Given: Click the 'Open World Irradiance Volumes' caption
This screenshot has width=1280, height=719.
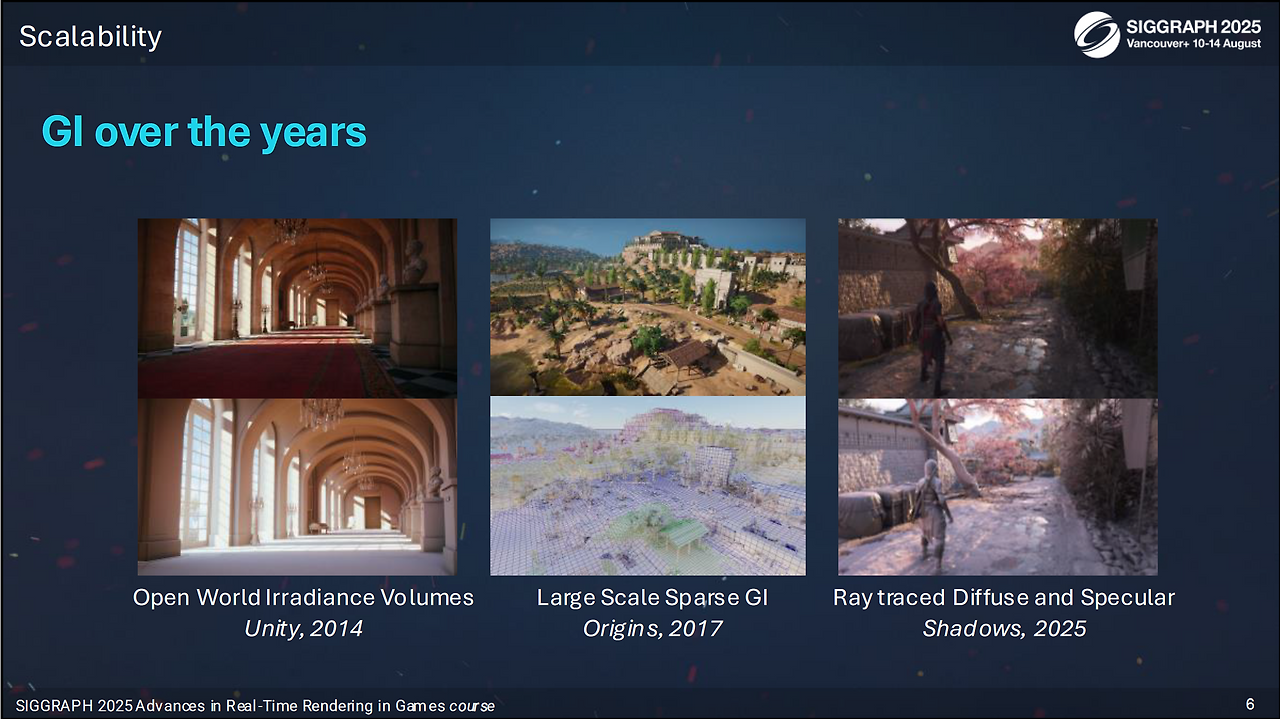Looking at the screenshot, I should tap(303, 598).
